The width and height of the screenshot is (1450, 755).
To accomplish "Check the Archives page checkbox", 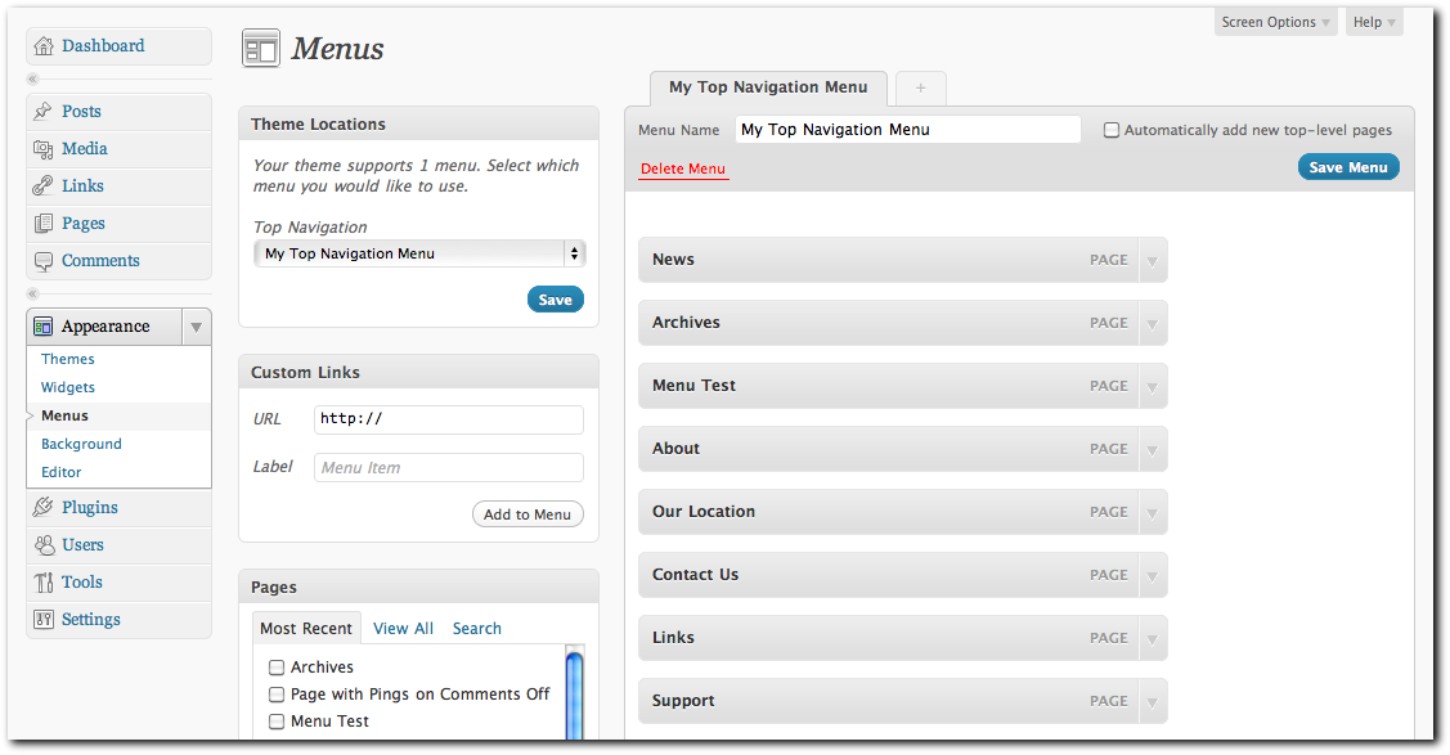I will pos(277,667).
